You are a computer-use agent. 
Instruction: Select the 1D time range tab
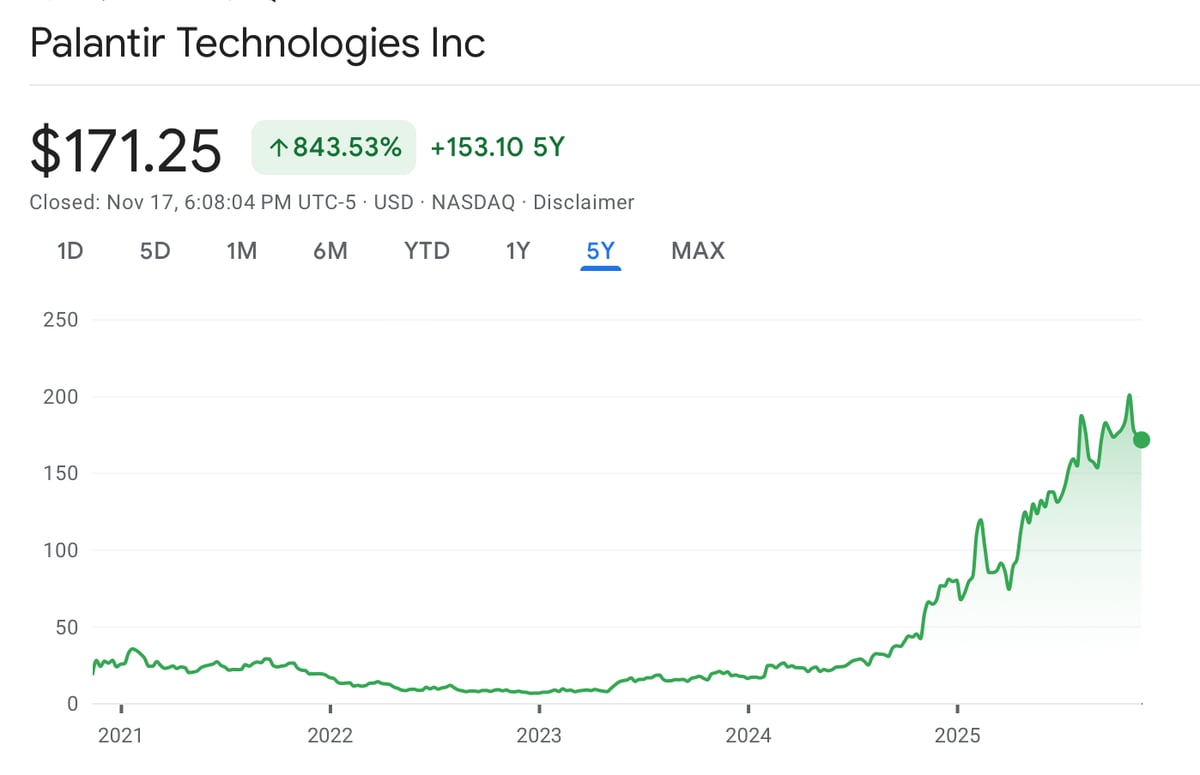point(70,250)
